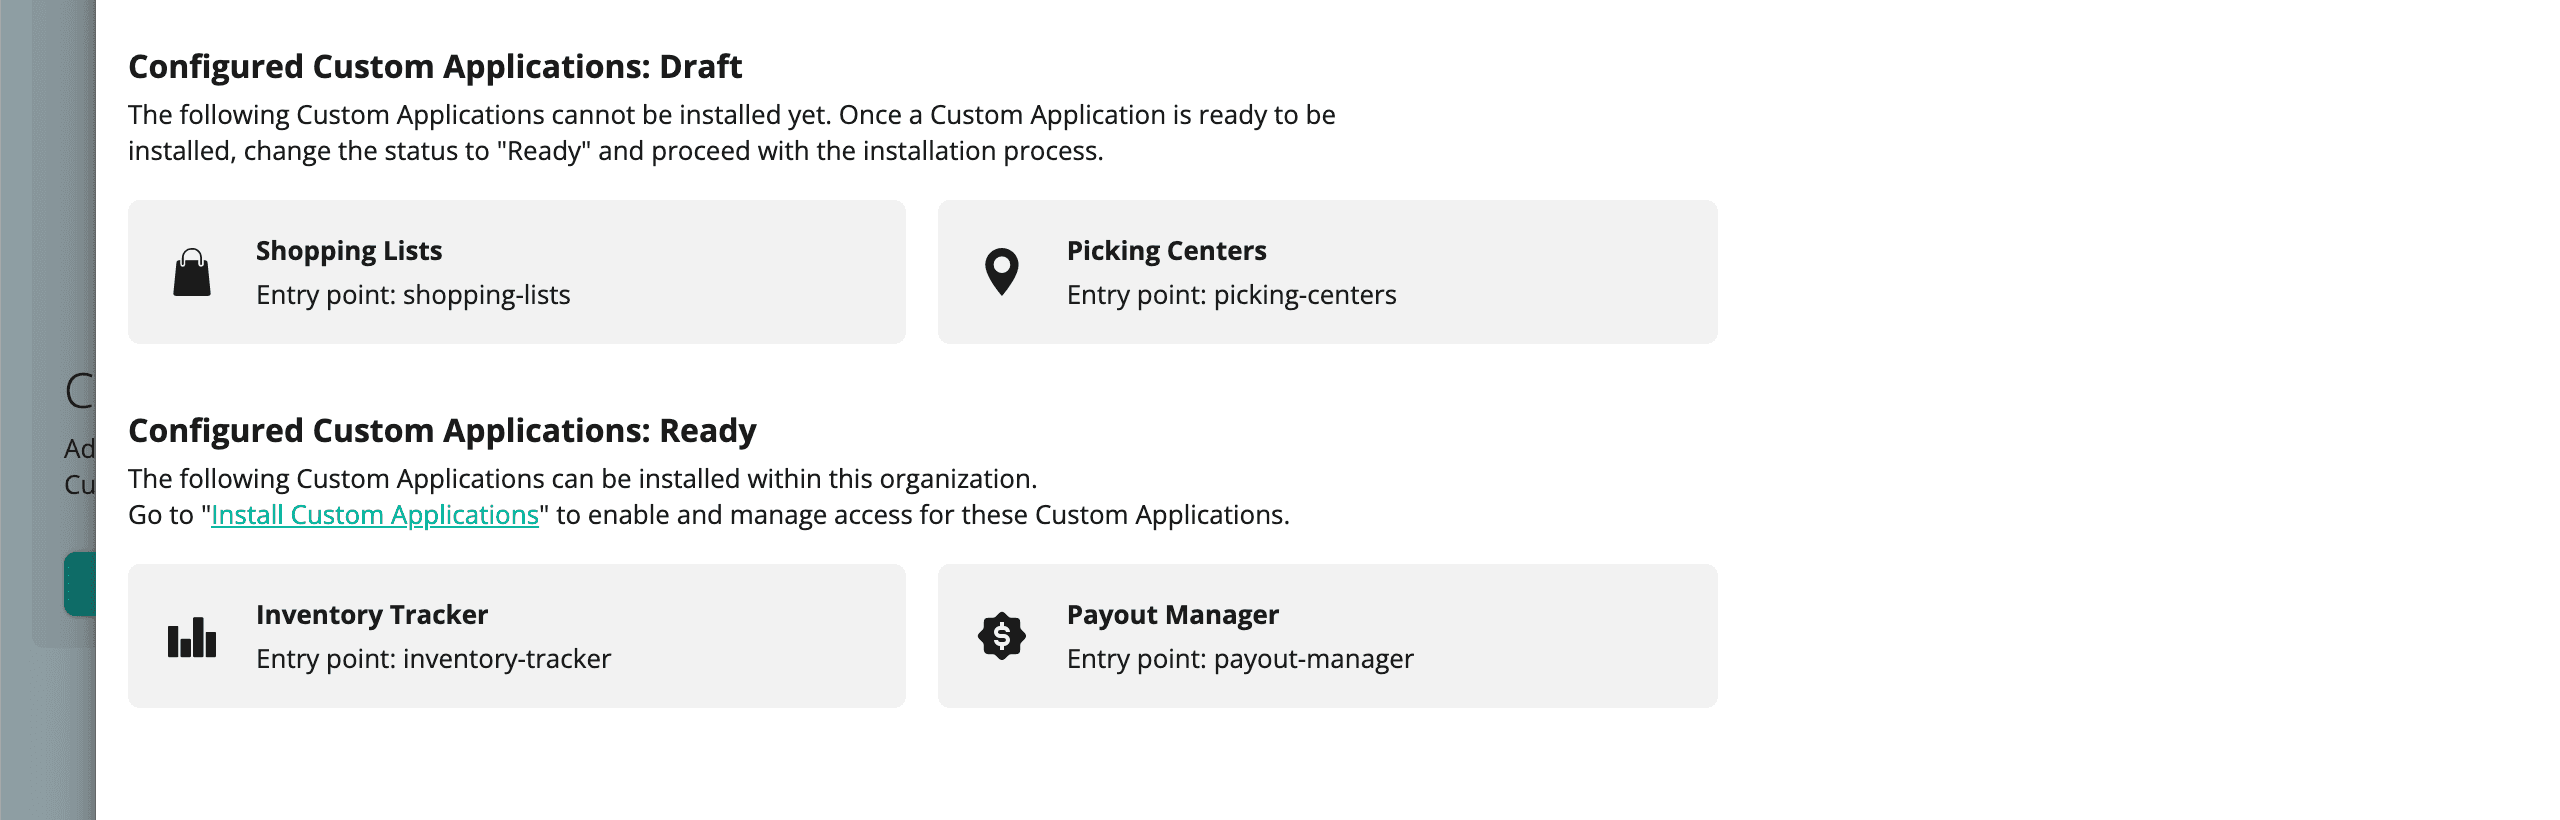Click the dollar badge icon for Payout Manager
The width and height of the screenshot is (2560, 820).
tap(1001, 636)
